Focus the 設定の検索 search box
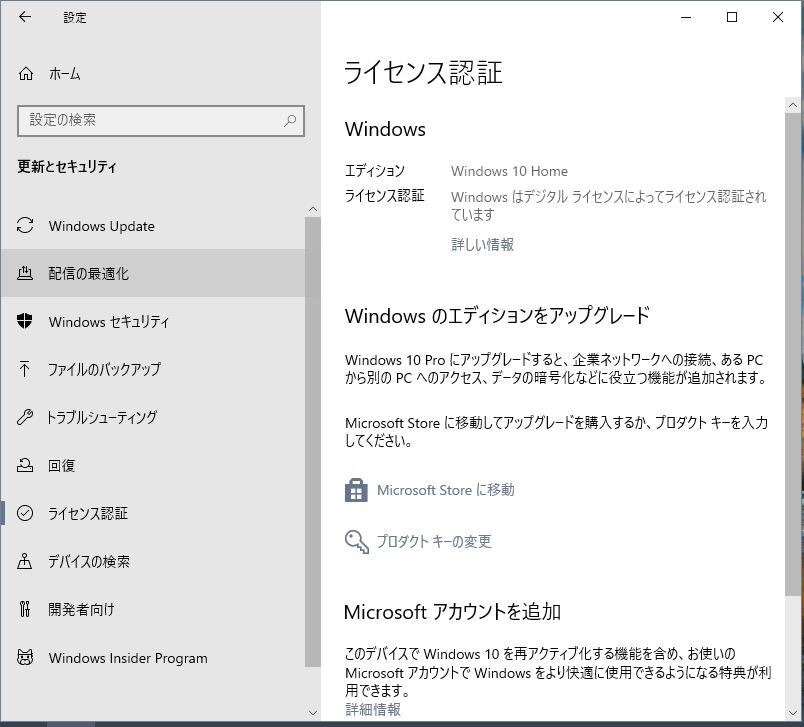This screenshot has width=804, height=727. point(160,120)
